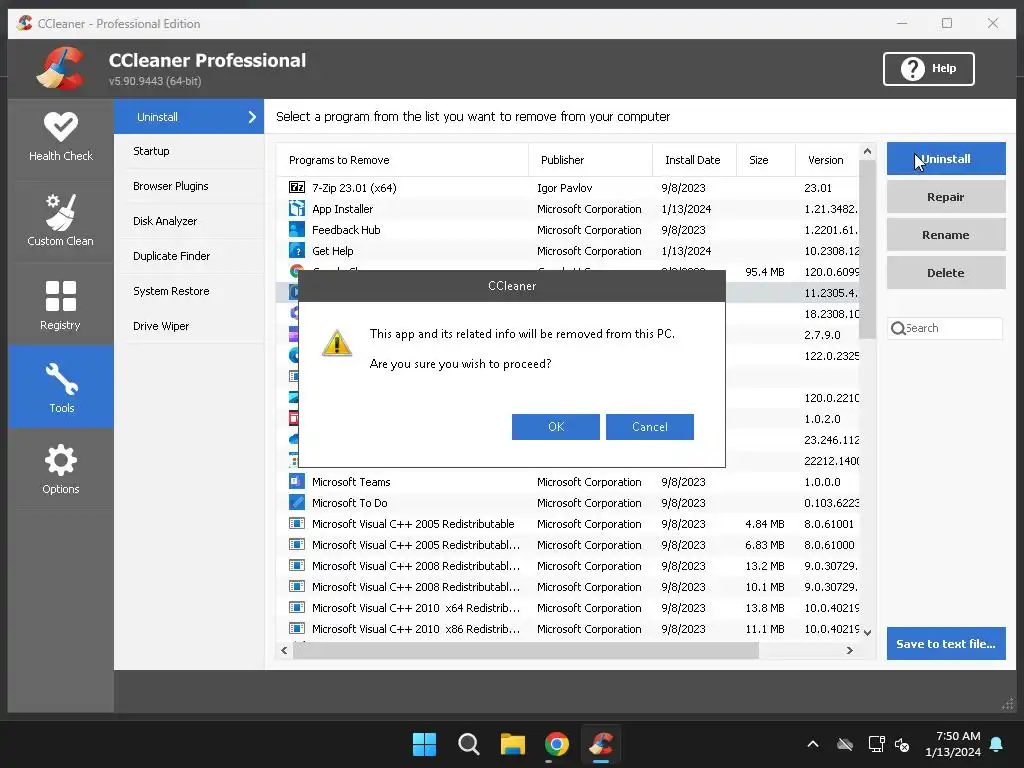Open the Help button

point(929,69)
